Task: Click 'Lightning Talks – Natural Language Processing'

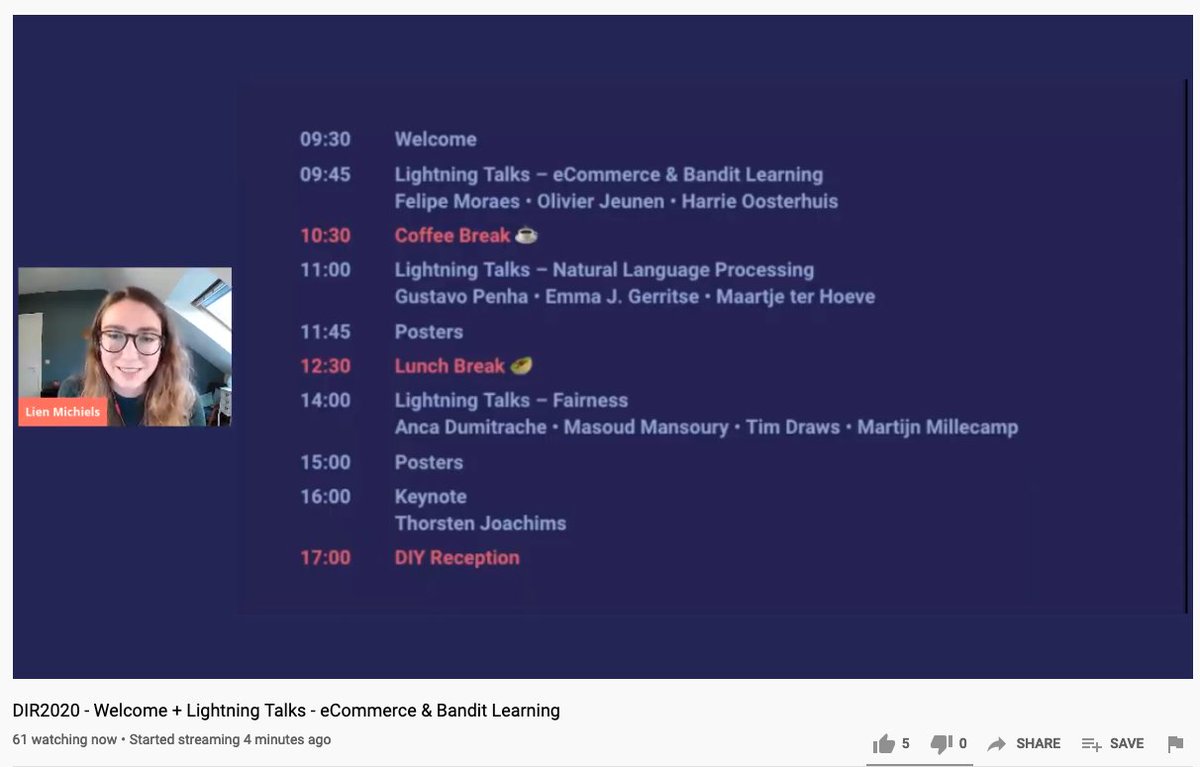Action: (604, 270)
